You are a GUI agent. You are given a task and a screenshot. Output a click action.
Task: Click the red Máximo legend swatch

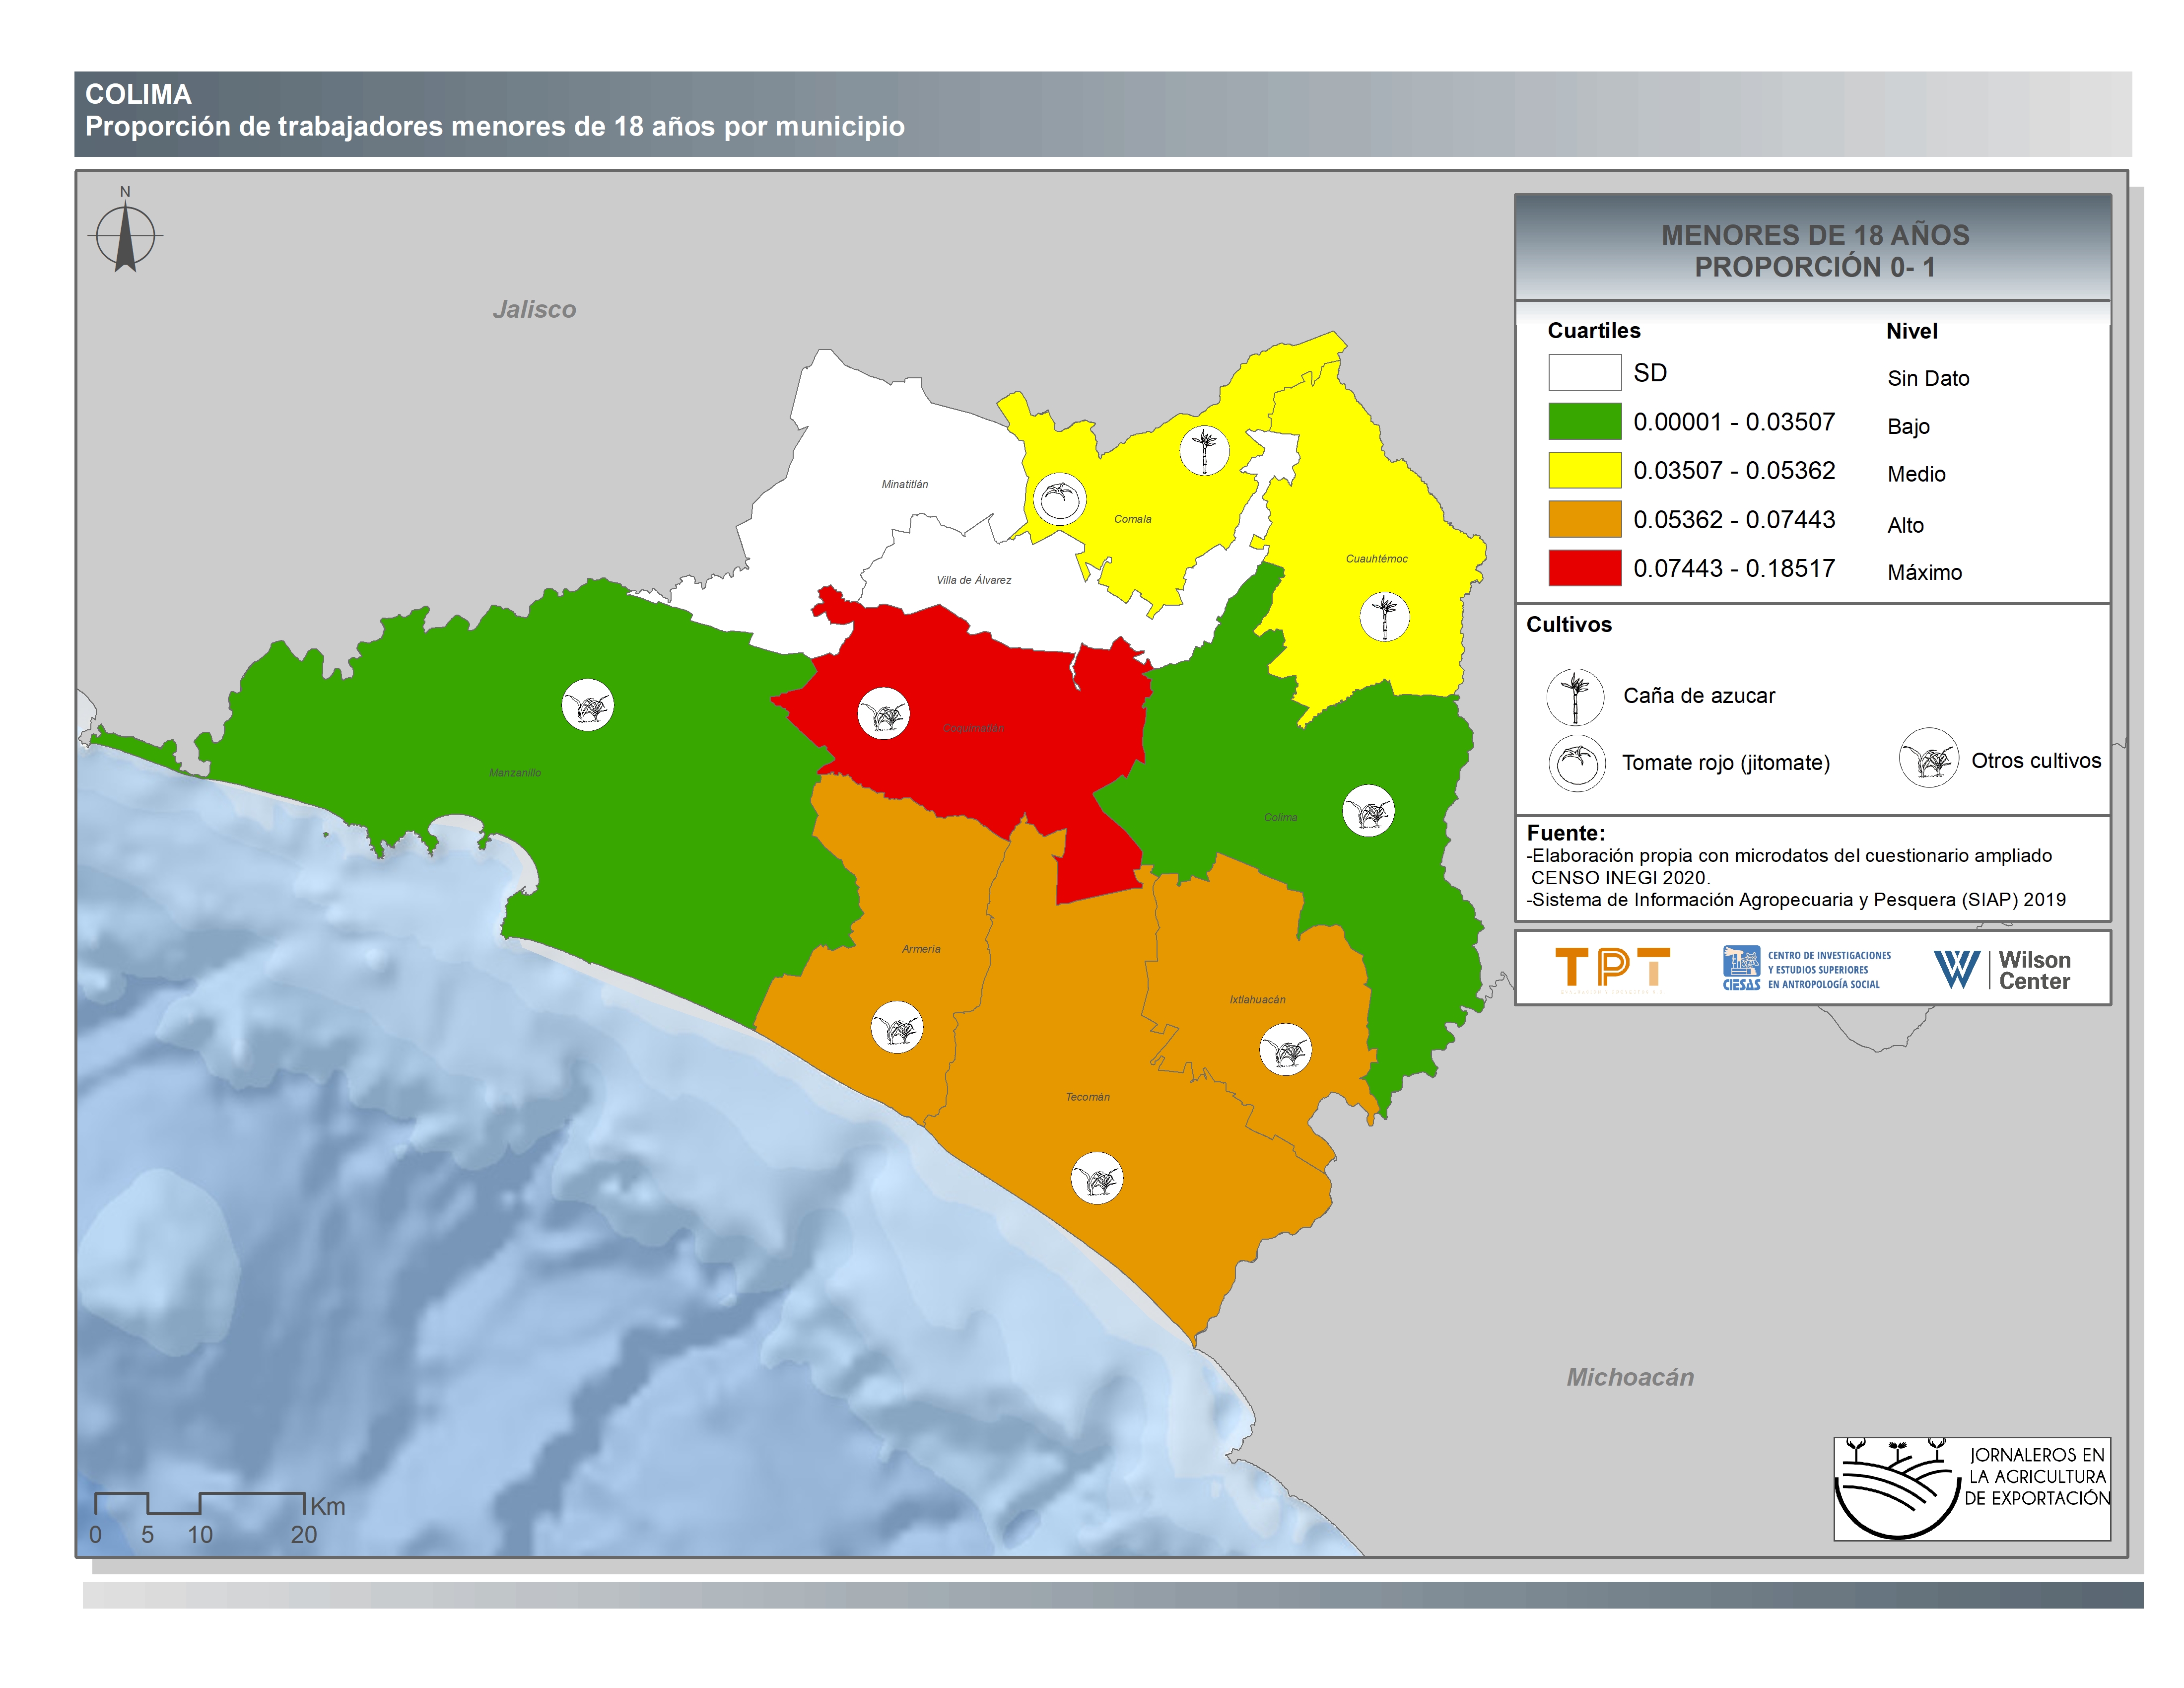coord(1584,568)
